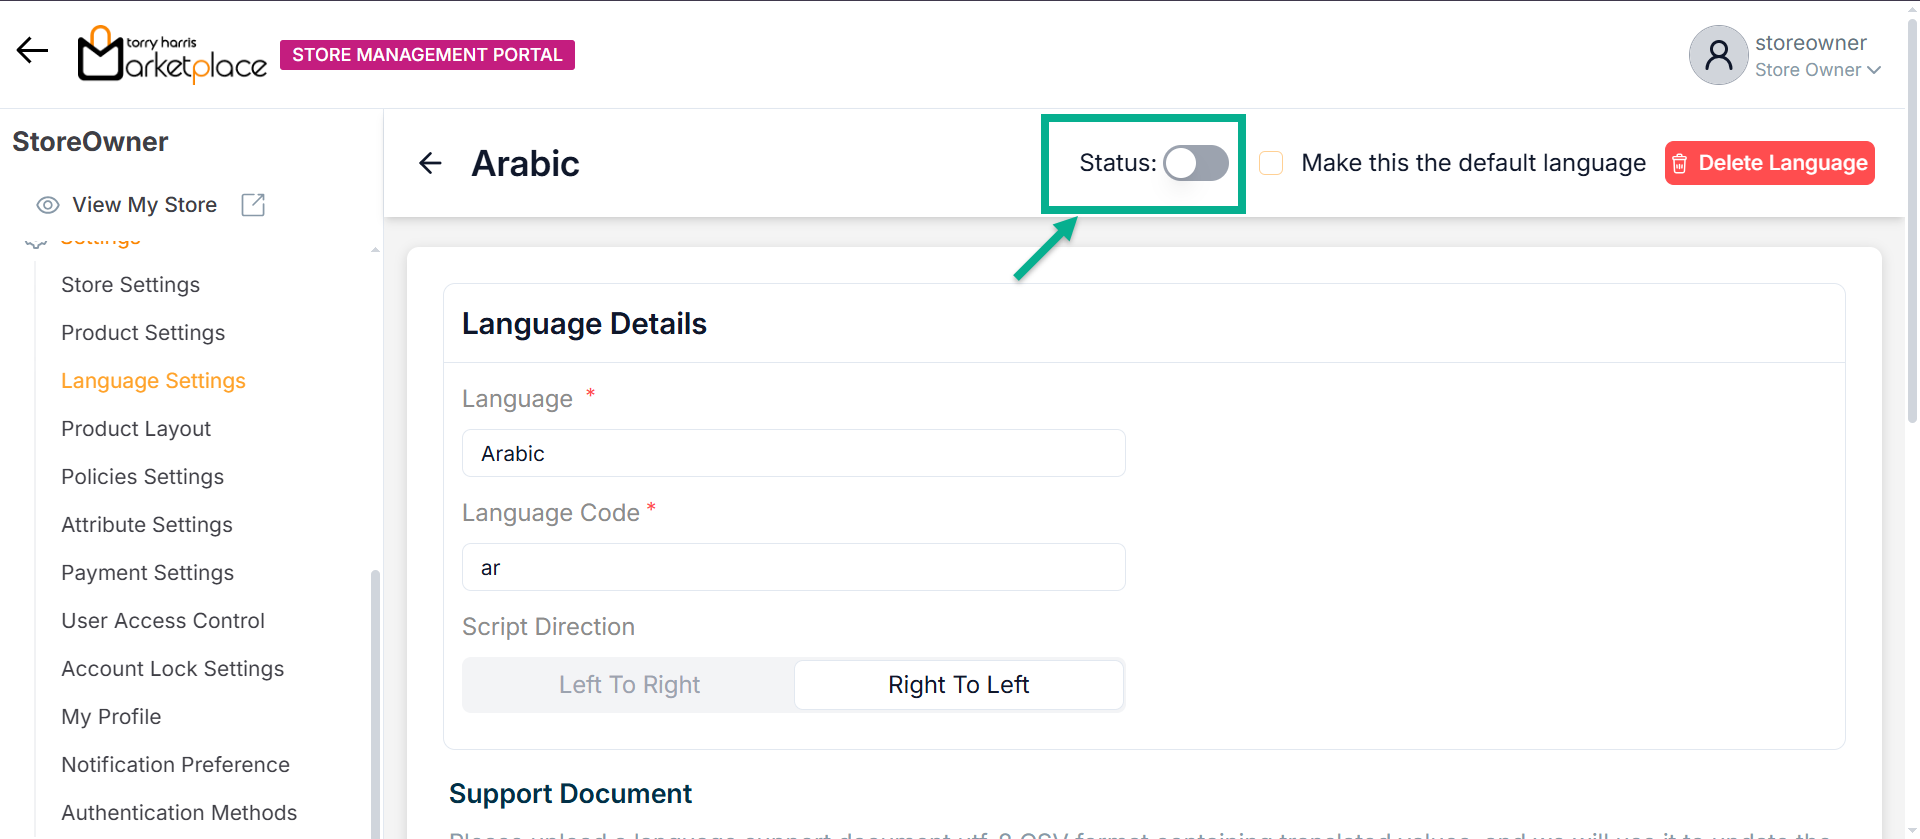Screen dimensions: 1920x839
Task: Click the Marketplace logo
Action: point(172,54)
